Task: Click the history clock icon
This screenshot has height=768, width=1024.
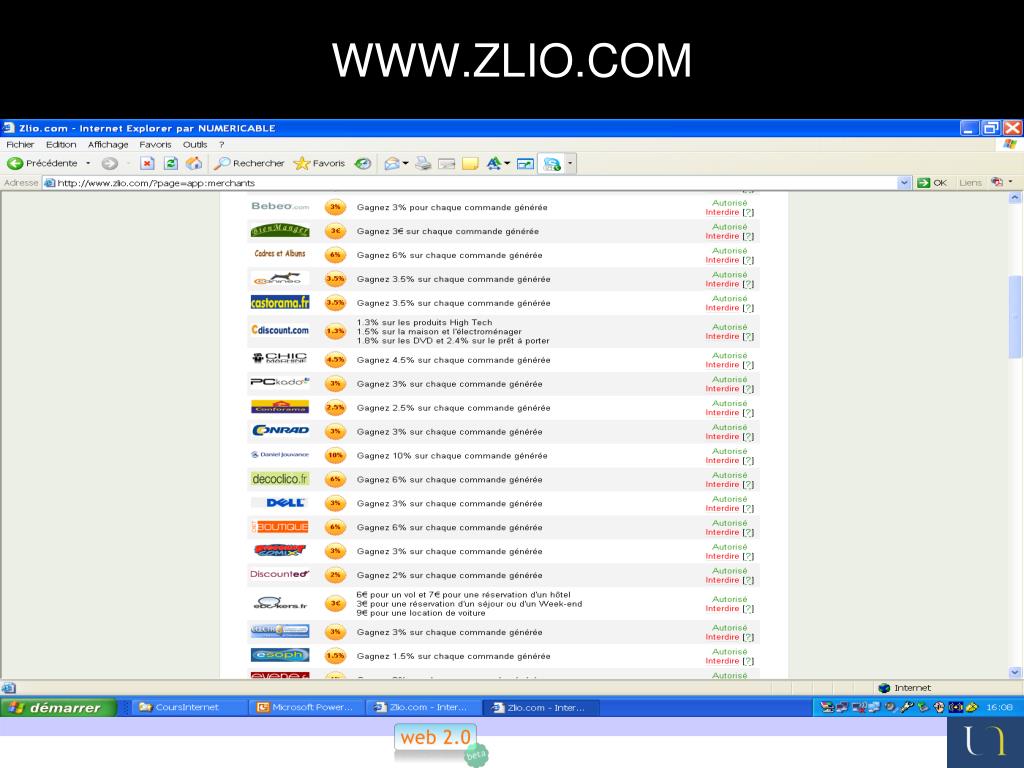Action: point(363,163)
